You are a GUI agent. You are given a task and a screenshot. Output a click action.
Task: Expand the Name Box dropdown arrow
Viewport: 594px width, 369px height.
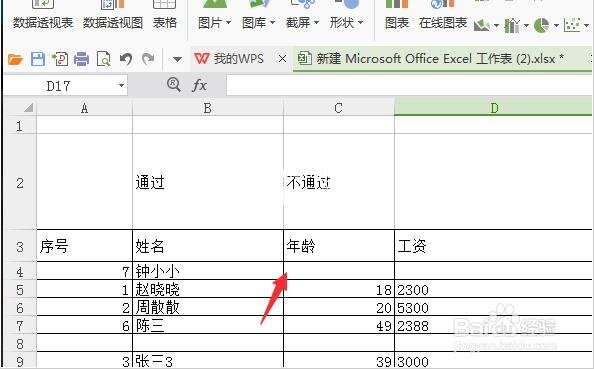[x=121, y=86]
